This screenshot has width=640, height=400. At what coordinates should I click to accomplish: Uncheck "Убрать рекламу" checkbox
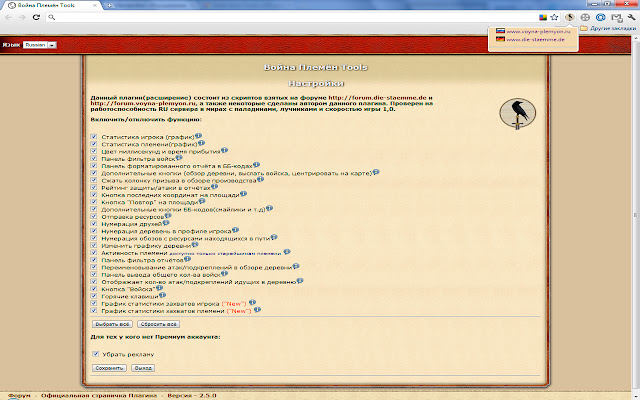point(94,353)
